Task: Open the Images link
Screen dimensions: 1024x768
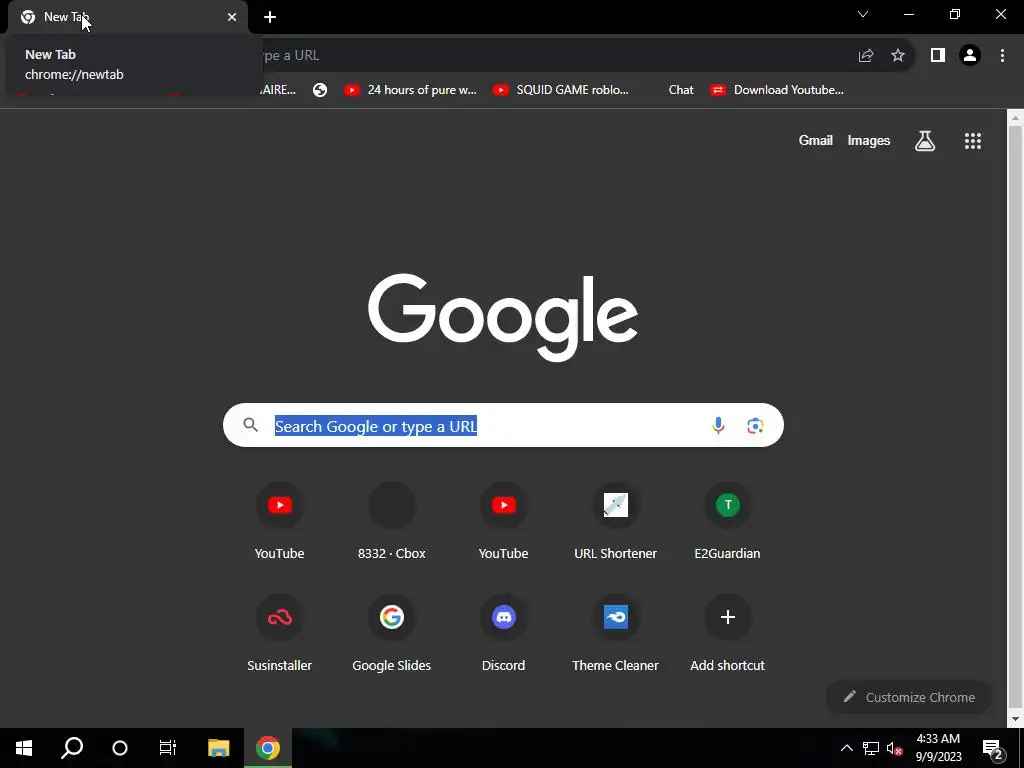Action: coord(869,140)
